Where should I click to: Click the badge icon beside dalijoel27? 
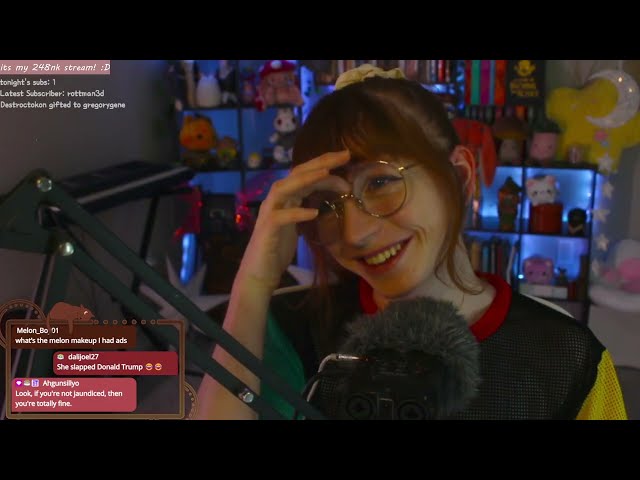click(60, 357)
